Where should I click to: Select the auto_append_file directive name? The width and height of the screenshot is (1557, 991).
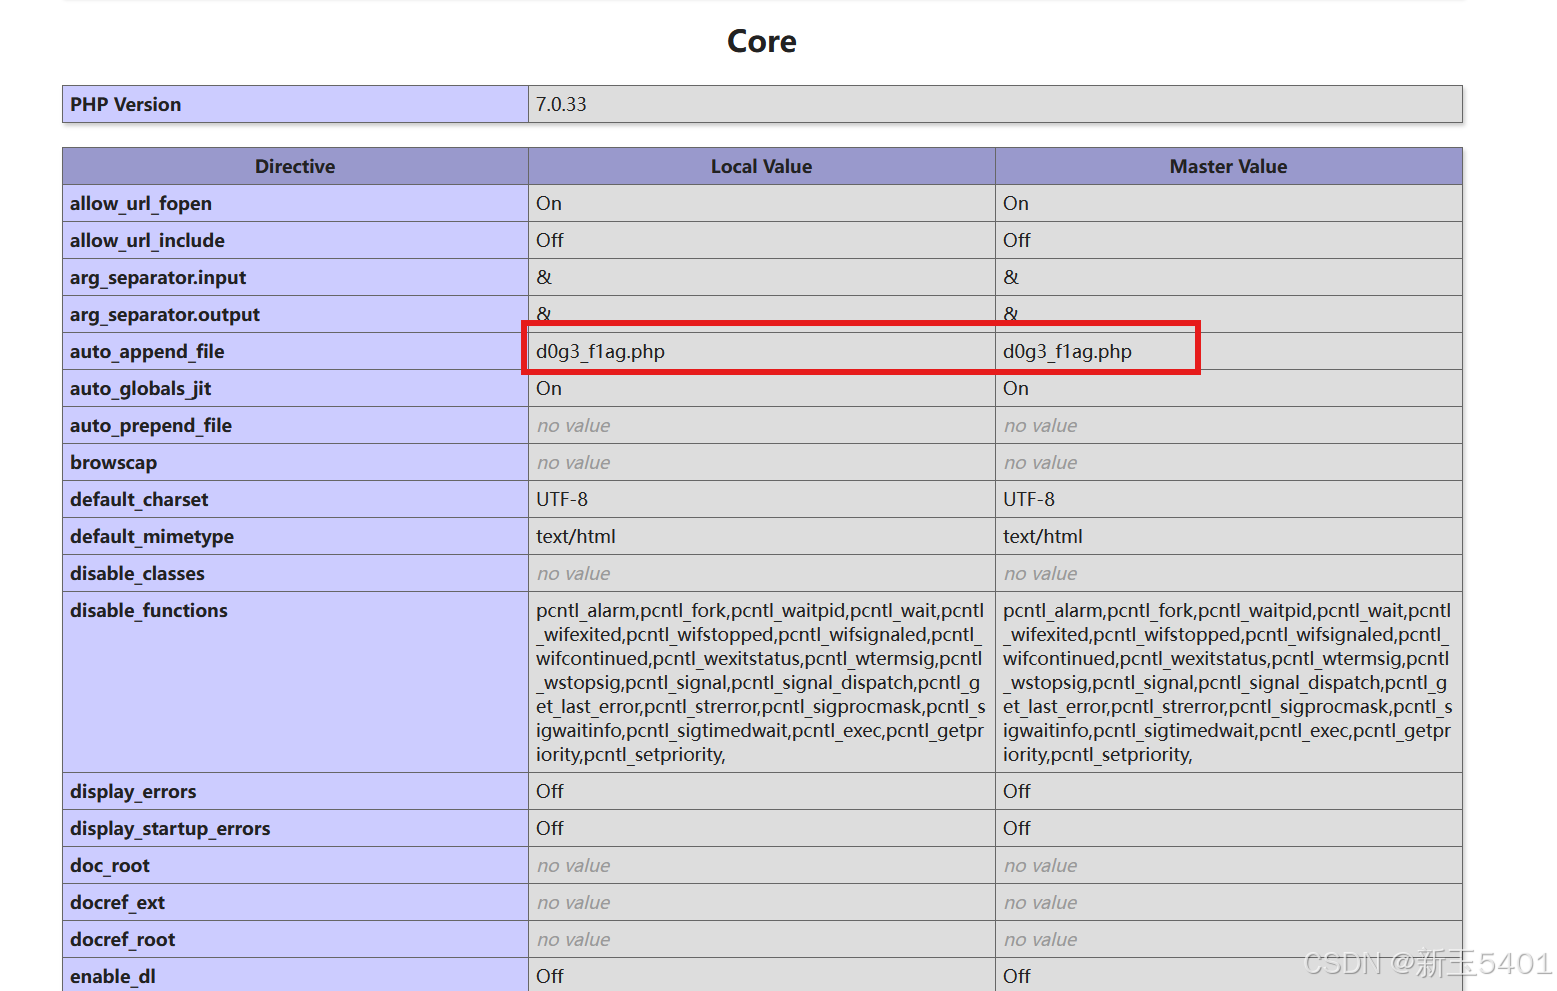(147, 352)
